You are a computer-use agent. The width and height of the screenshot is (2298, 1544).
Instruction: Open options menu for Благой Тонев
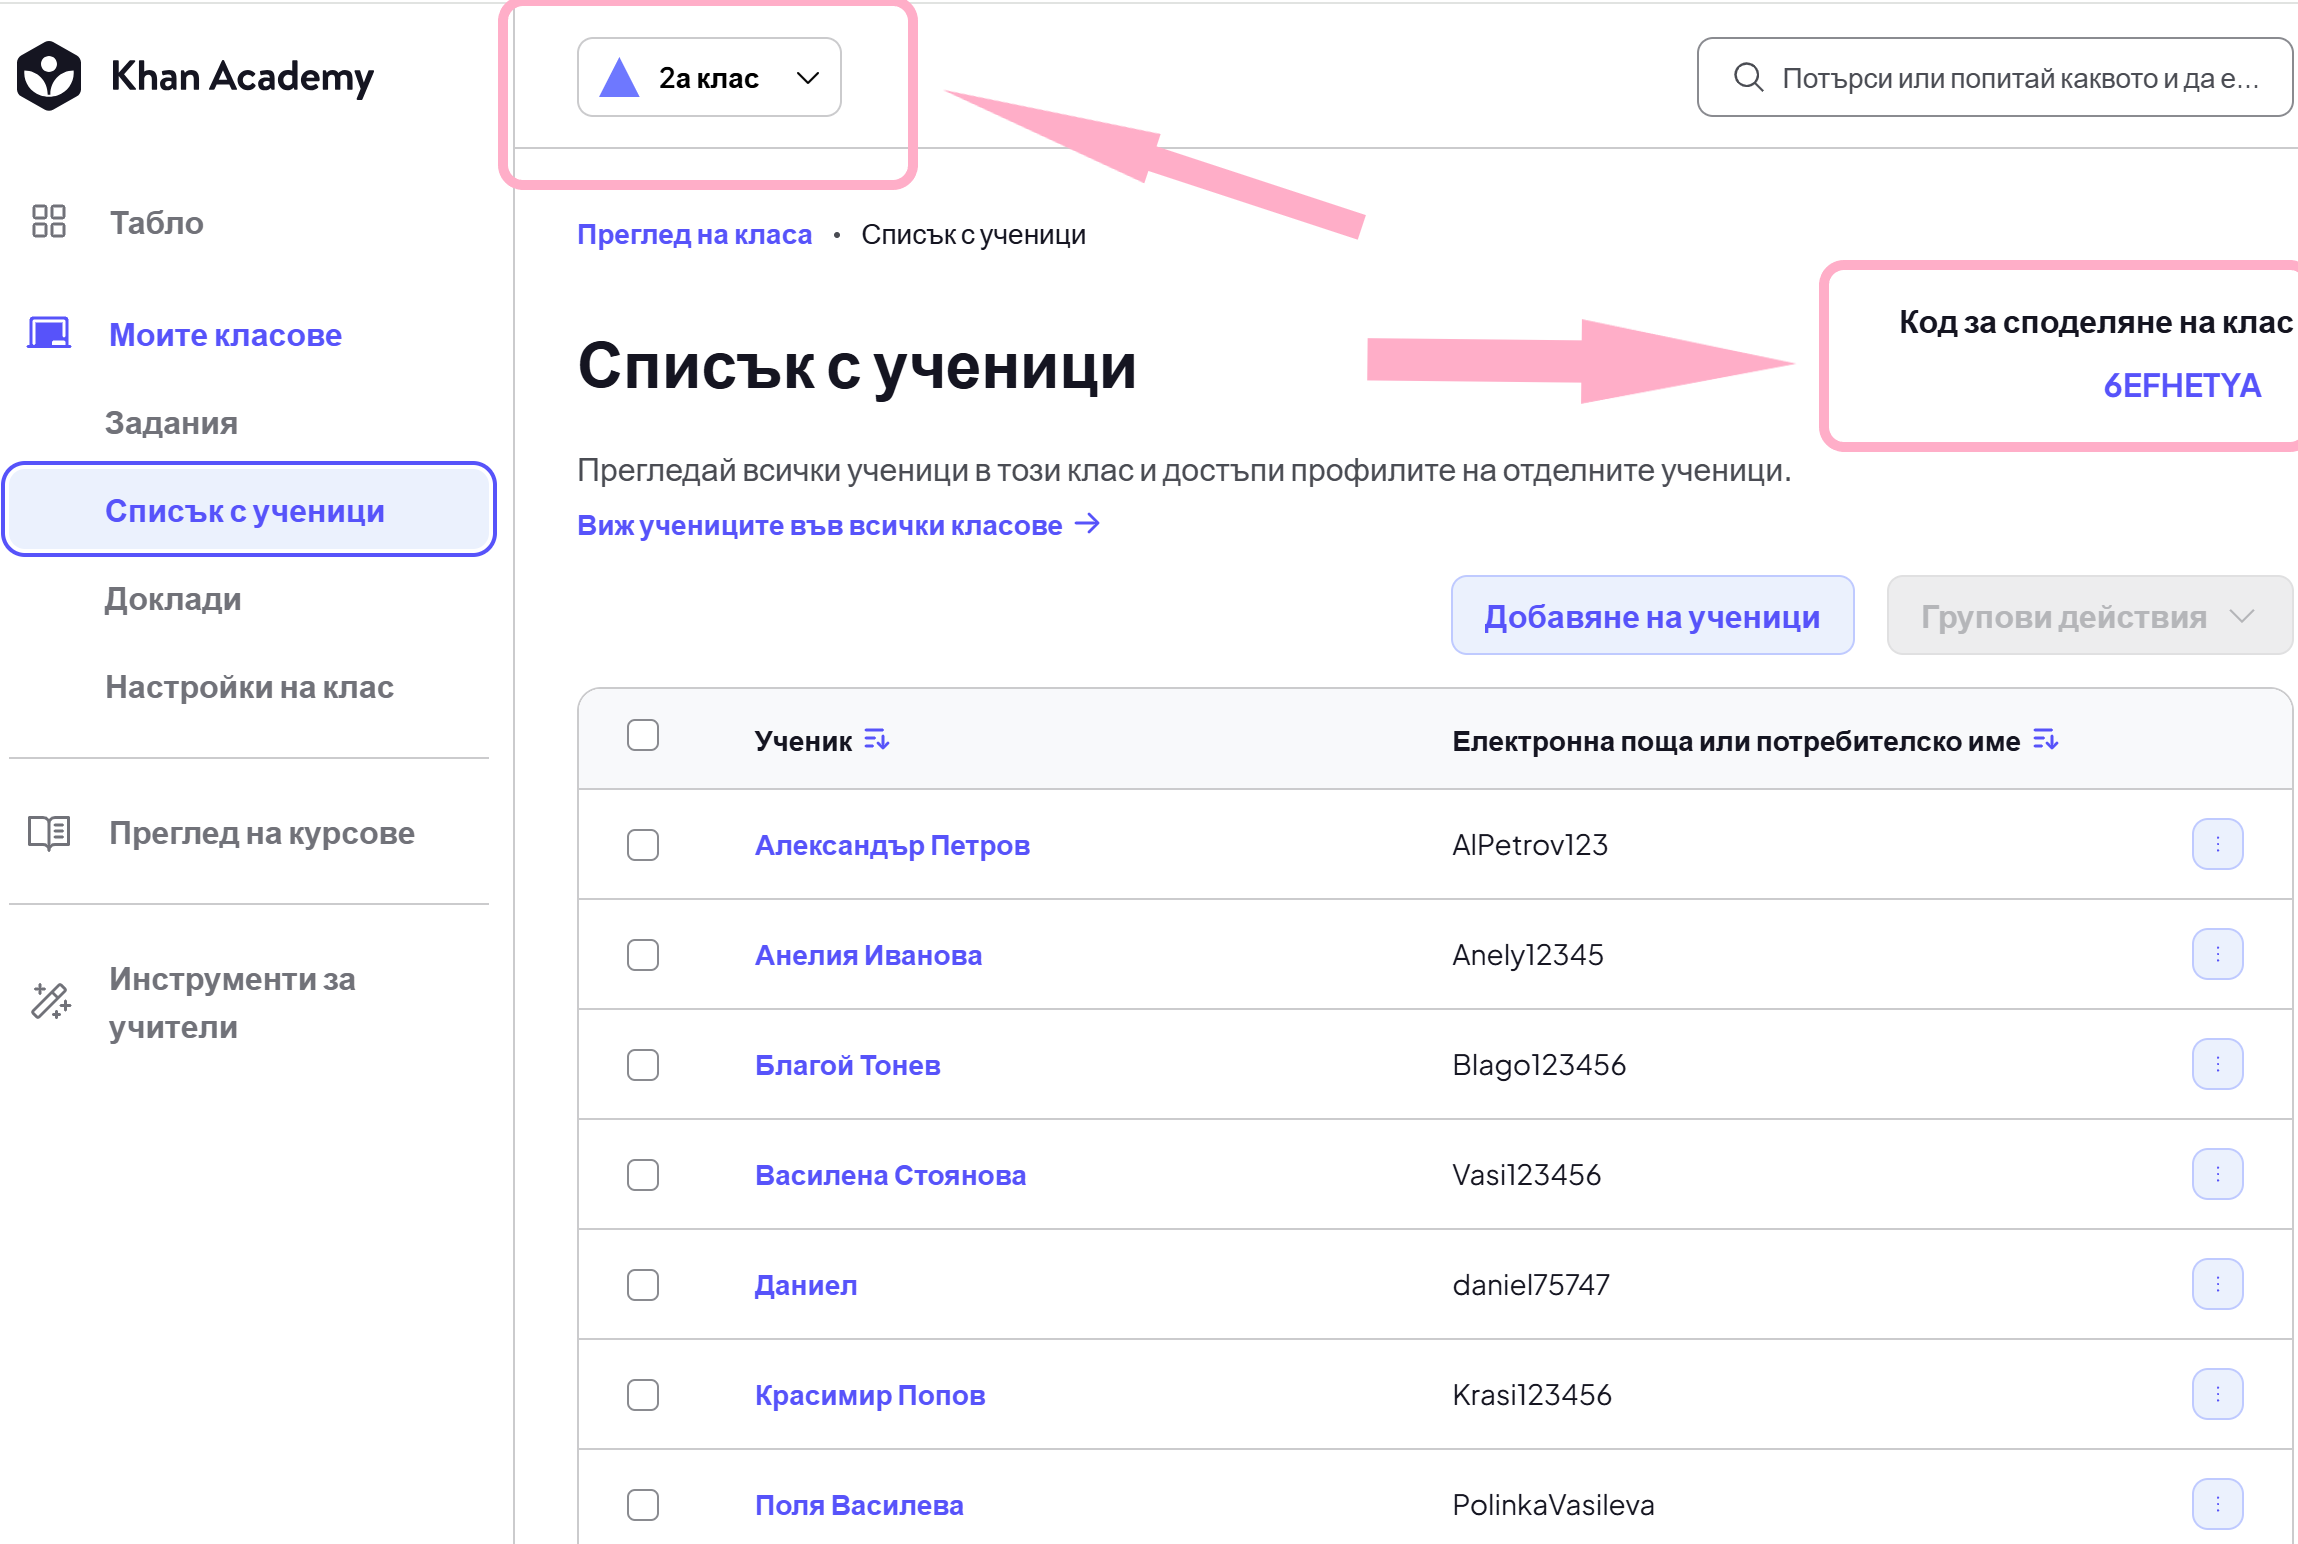[2217, 1064]
